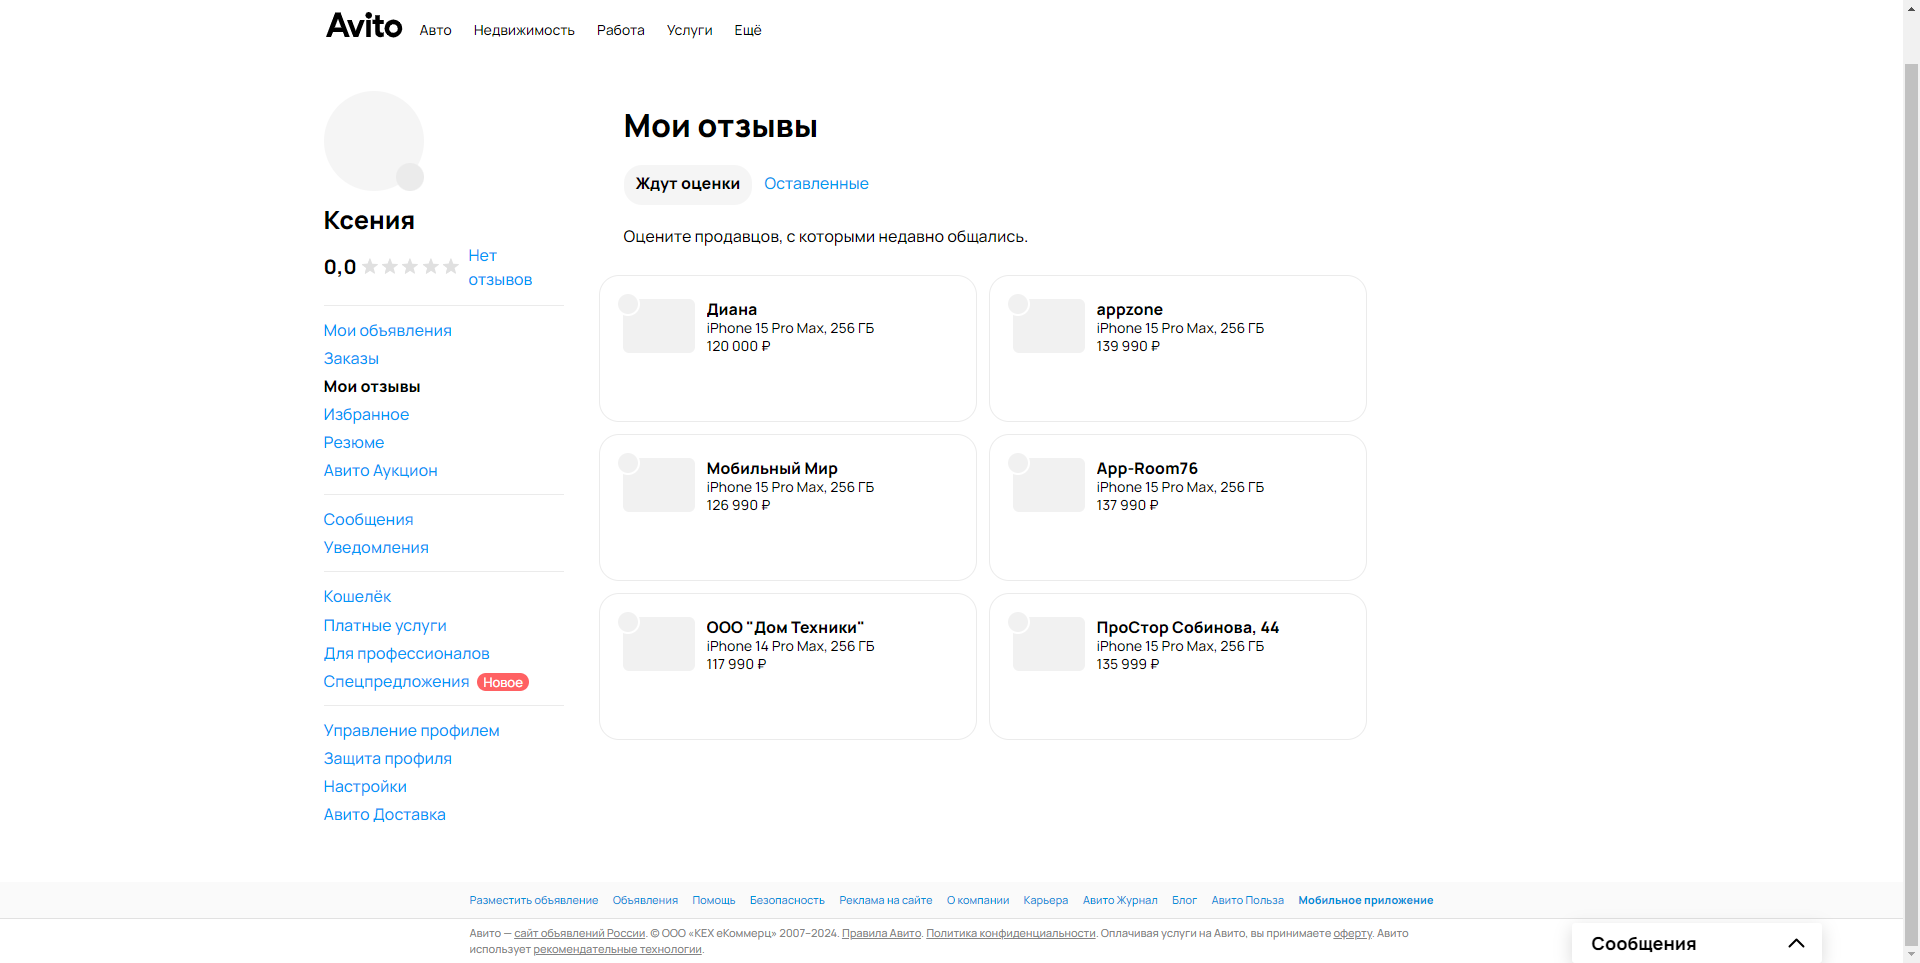This screenshot has height=963, width=1920.
Task: Open Уведомления in sidebar
Action: pos(376,548)
